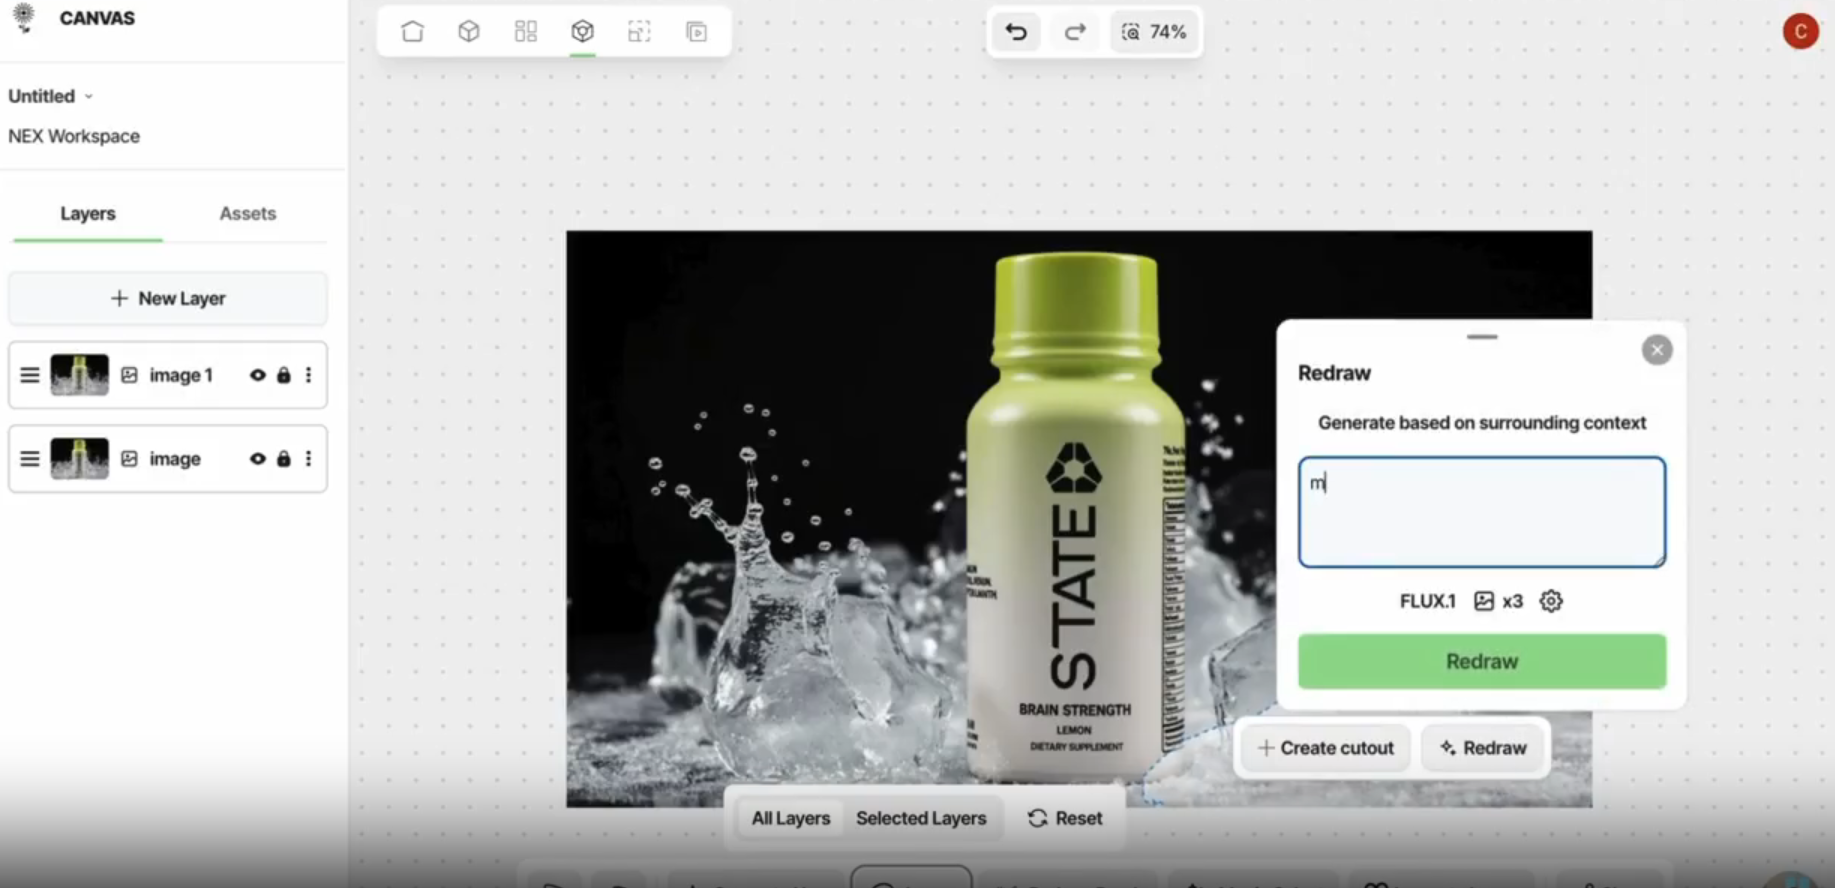
Task: Toggle lock on image 1 layer
Action: tap(284, 375)
